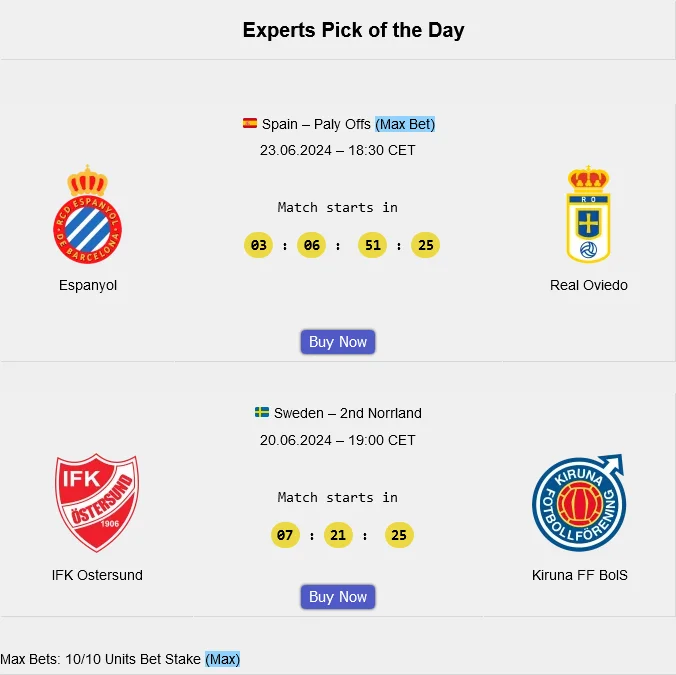This screenshot has height=675, width=676.
Task: Click the "21" countdown circle
Action: click(x=338, y=535)
